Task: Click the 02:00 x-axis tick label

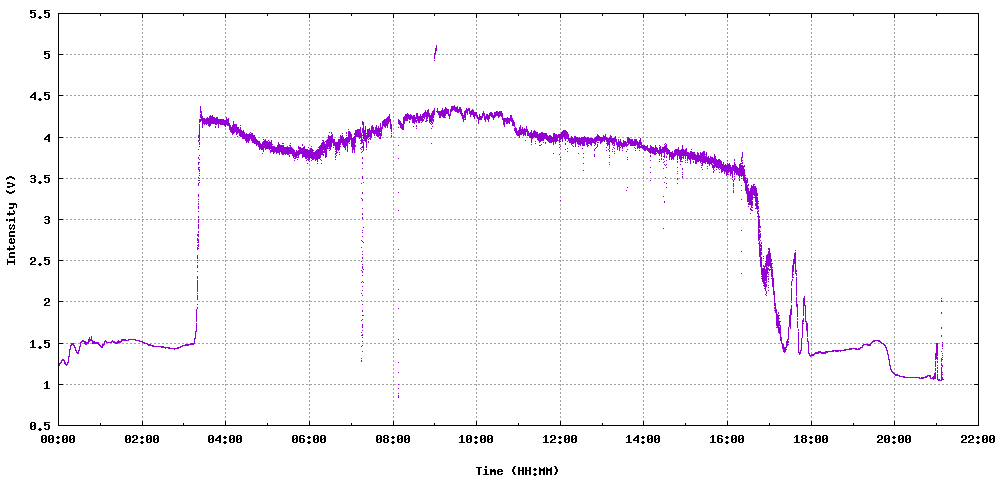Action: [x=142, y=439]
